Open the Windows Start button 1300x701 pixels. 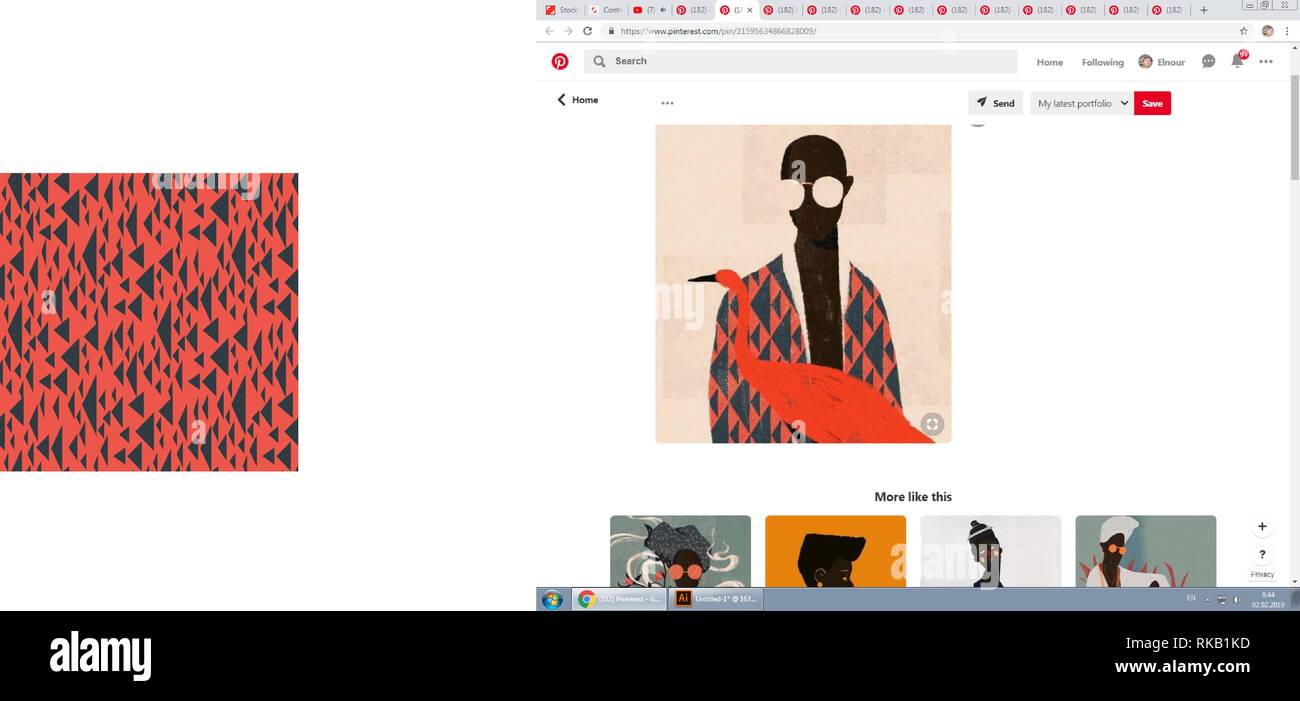552,599
